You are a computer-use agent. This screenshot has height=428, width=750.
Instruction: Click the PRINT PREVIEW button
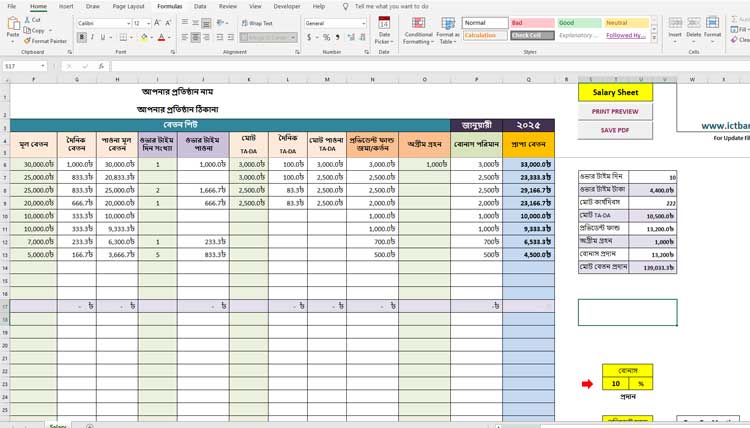pyautogui.click(x=615, y=111)
